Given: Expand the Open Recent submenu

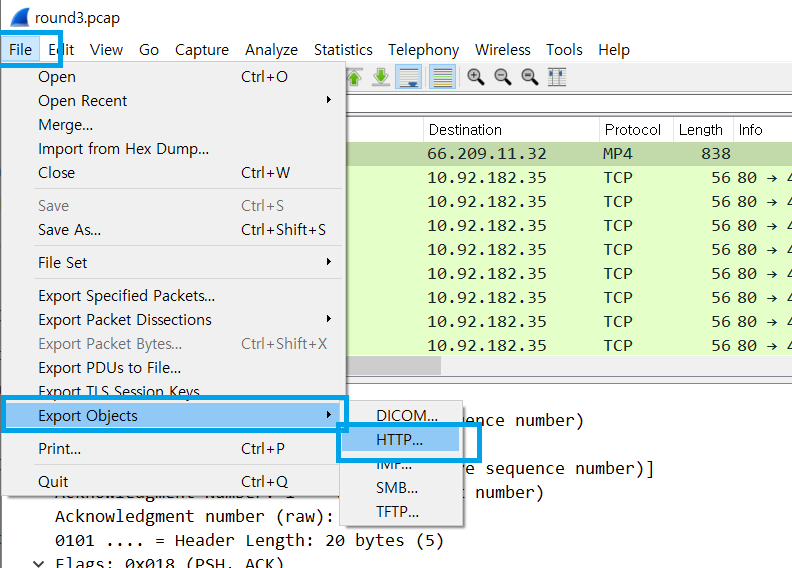Looking at the screenshot, I should click(174, 100).
